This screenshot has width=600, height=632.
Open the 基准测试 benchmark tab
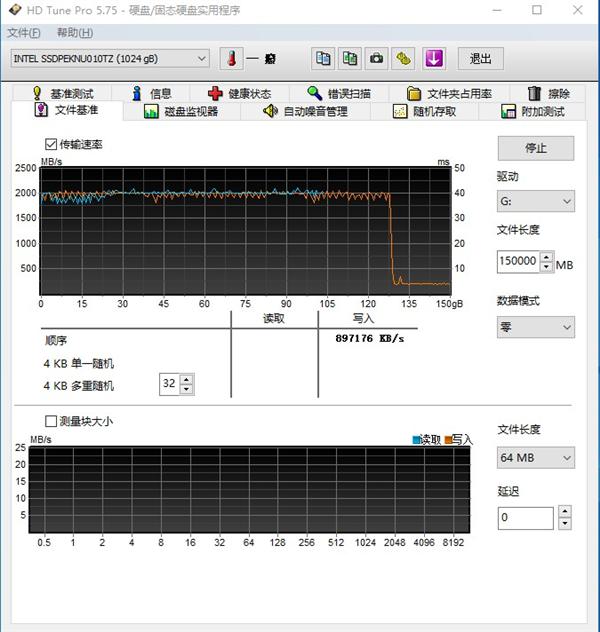click(63, 94)
